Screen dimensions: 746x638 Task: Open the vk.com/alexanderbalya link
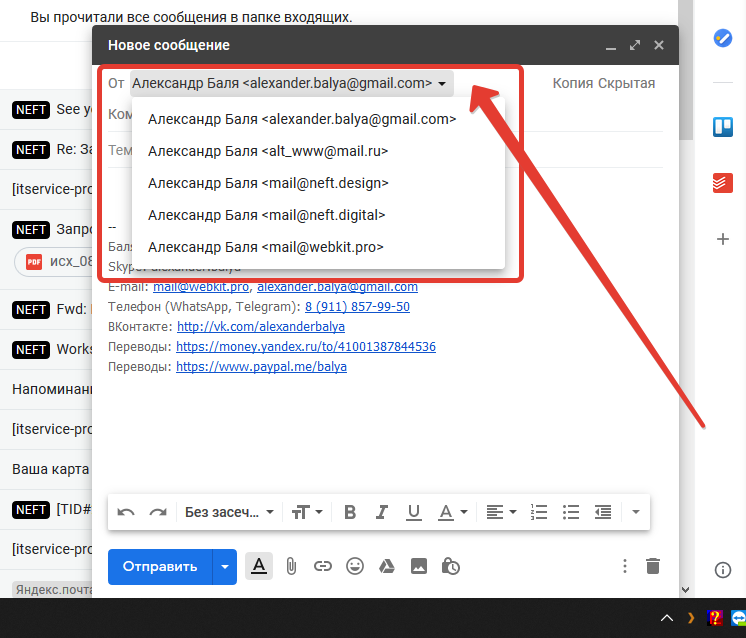(260, 327)
